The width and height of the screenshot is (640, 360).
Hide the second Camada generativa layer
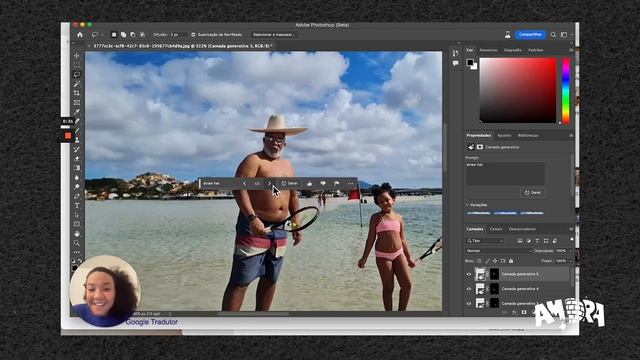(x=469, y=289)
